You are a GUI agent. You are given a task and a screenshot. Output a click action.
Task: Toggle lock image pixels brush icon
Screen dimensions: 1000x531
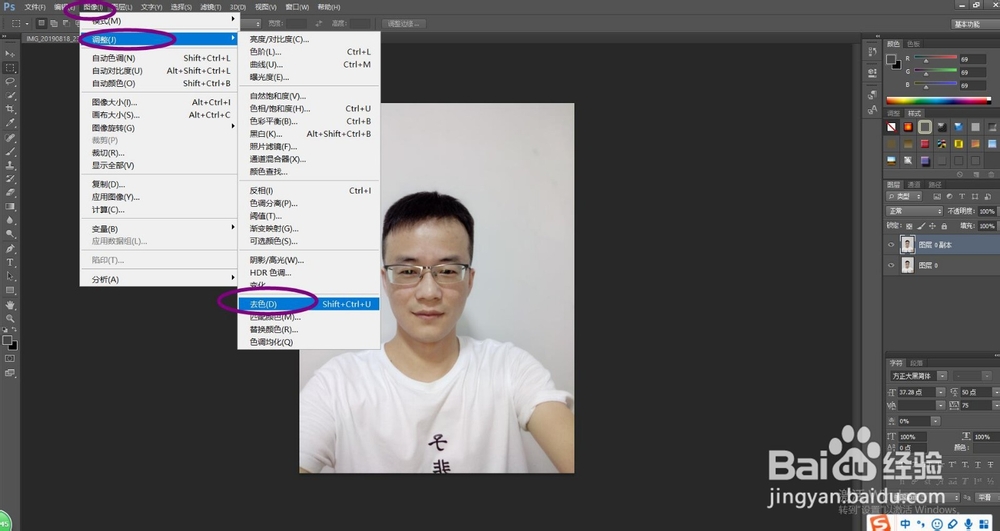click(921, 226)
